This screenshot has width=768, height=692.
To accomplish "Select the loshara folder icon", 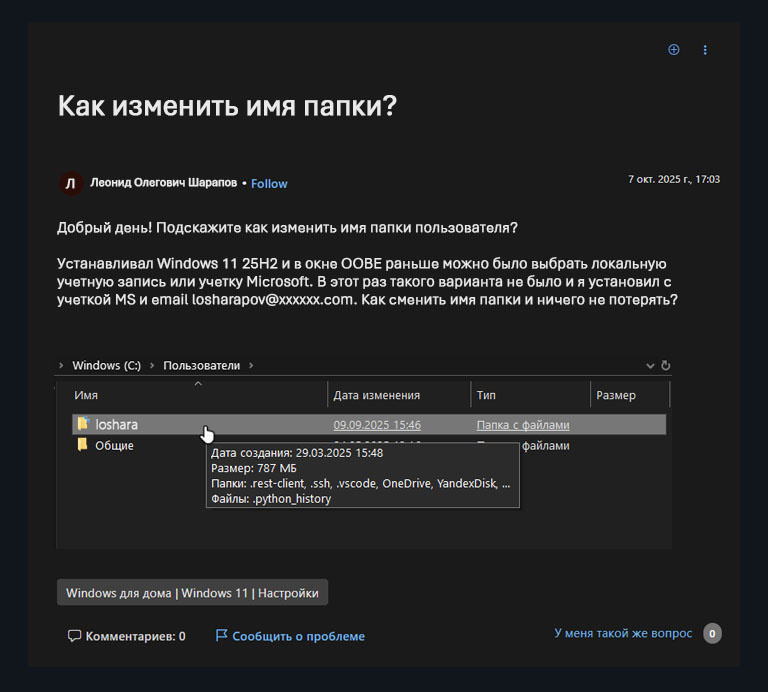I will [x=84, y=424].
